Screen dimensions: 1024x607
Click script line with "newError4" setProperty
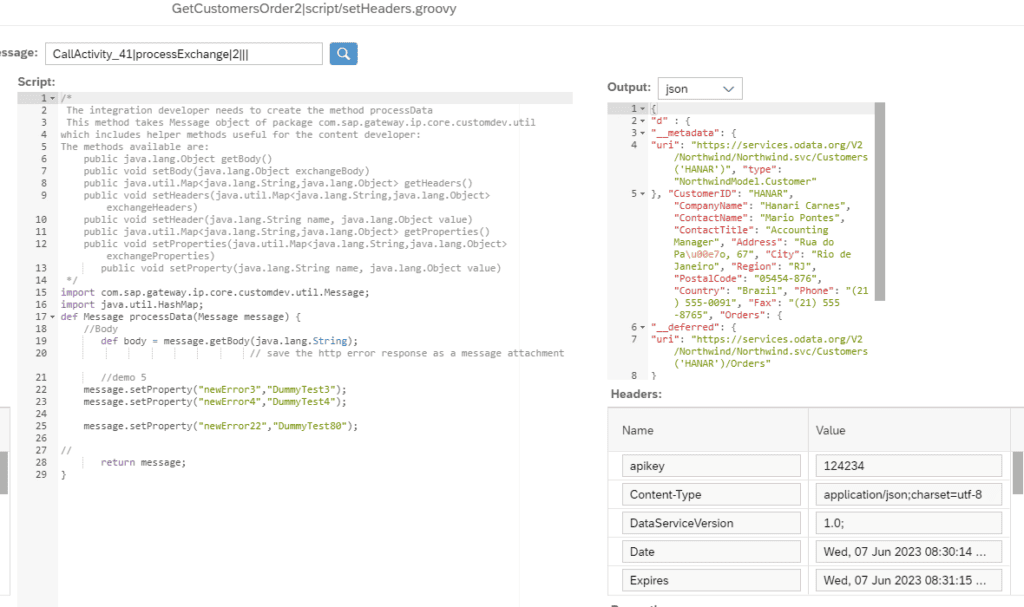tap(215, 402)
